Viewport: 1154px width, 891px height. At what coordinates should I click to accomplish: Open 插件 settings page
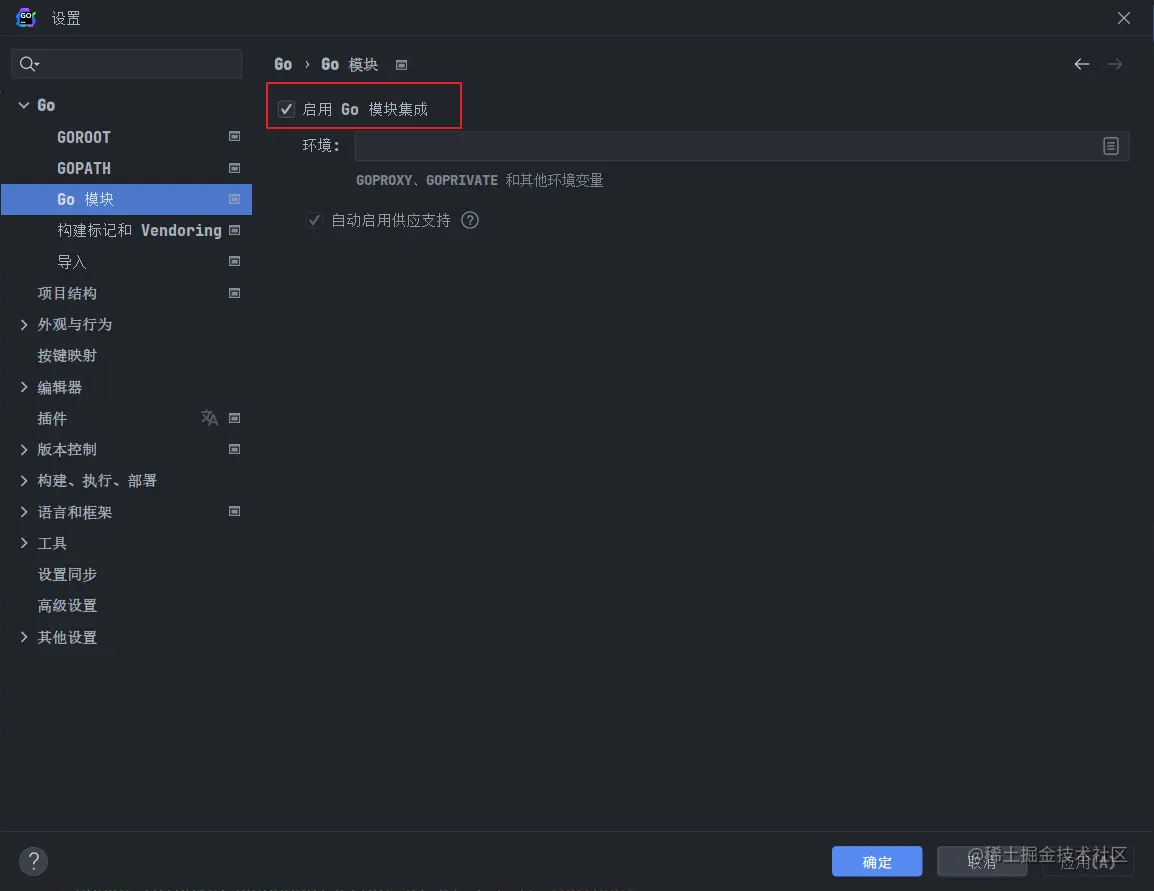(x=127, y=418)
